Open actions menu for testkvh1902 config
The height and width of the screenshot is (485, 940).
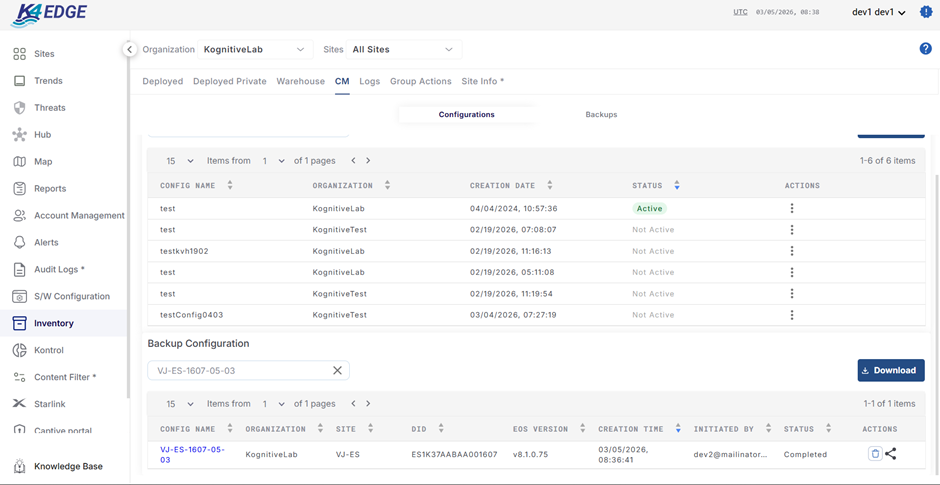tap(792, 251)
